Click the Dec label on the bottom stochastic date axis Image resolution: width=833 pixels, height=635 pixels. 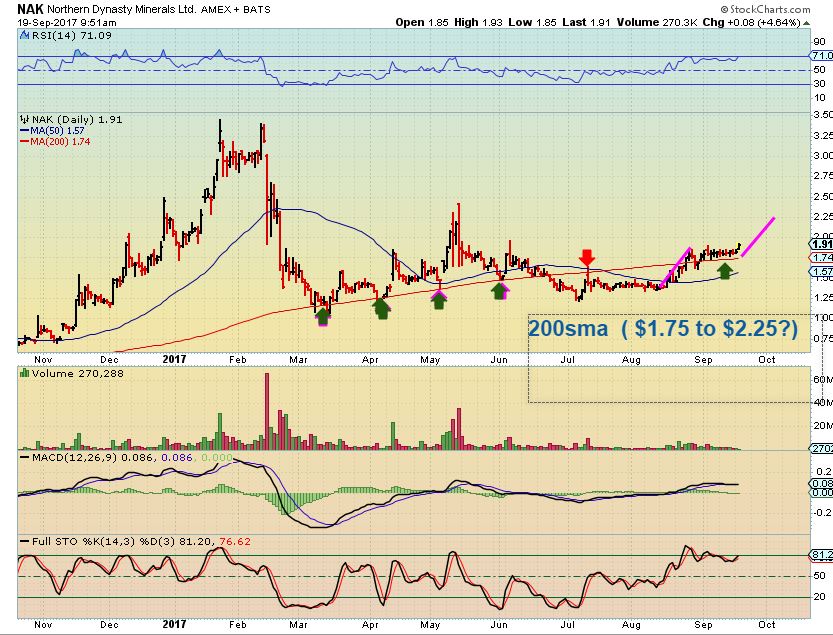(x=109, y=625)
